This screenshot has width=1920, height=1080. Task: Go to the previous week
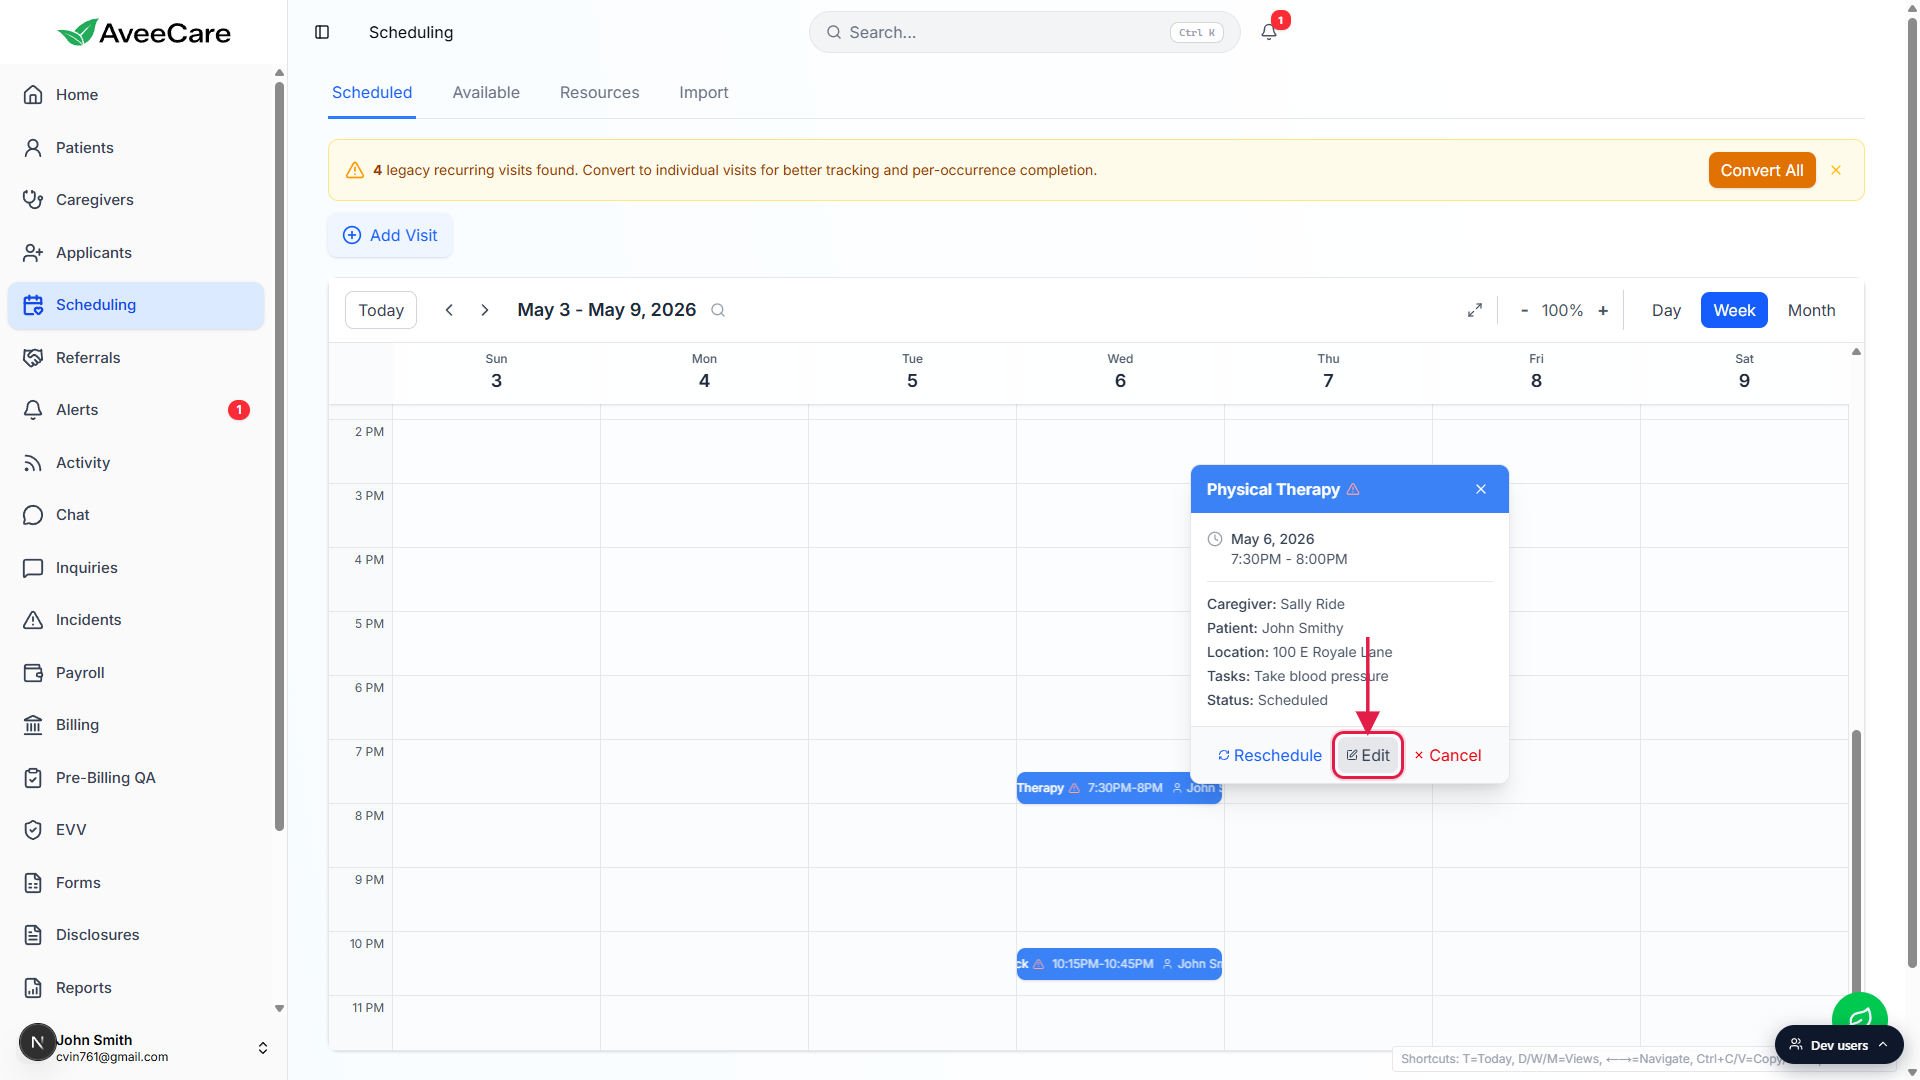(450, 310)
